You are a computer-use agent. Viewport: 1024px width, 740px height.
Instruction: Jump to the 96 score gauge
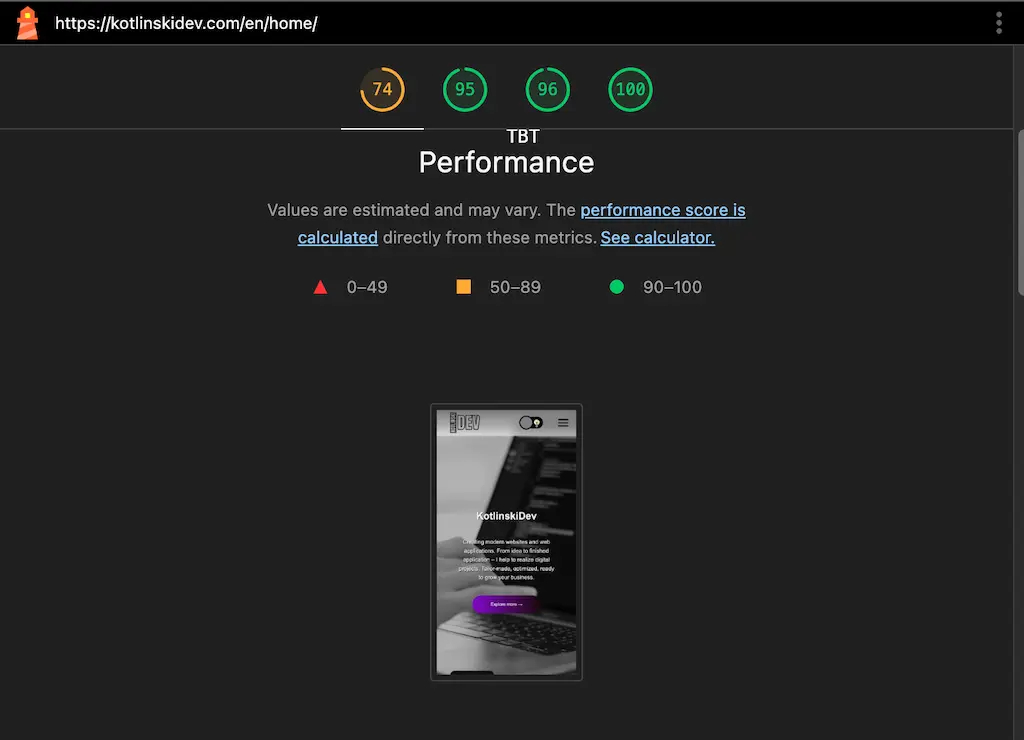coord(547,89)
